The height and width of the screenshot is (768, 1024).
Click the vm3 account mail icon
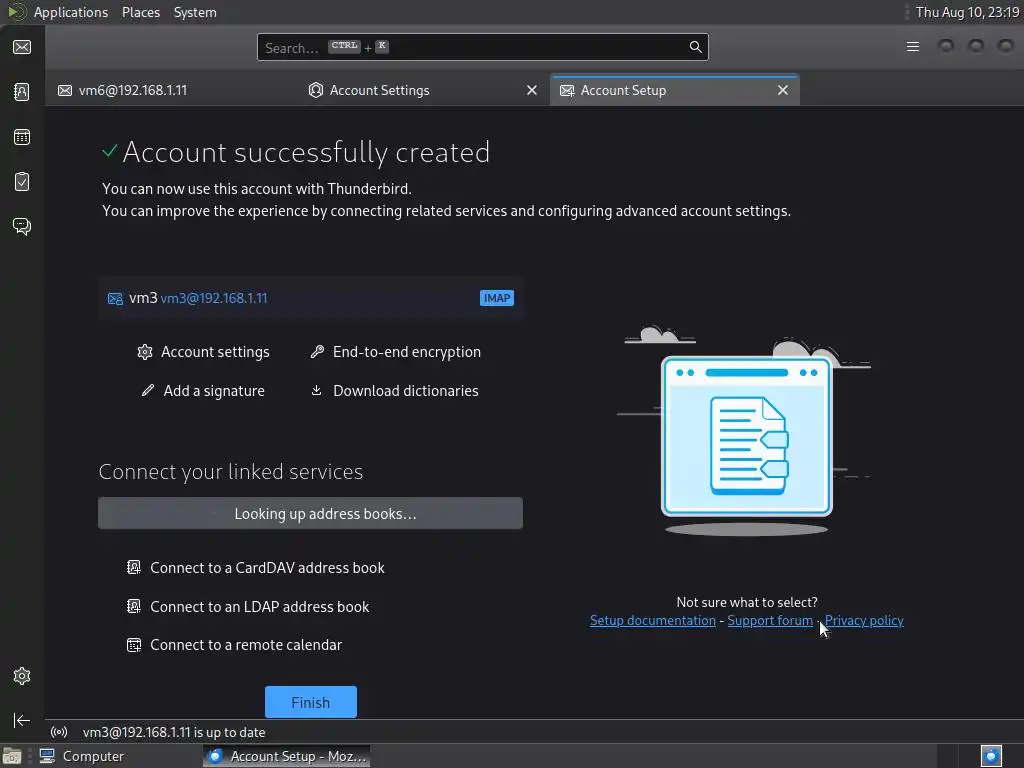point(115,298)
